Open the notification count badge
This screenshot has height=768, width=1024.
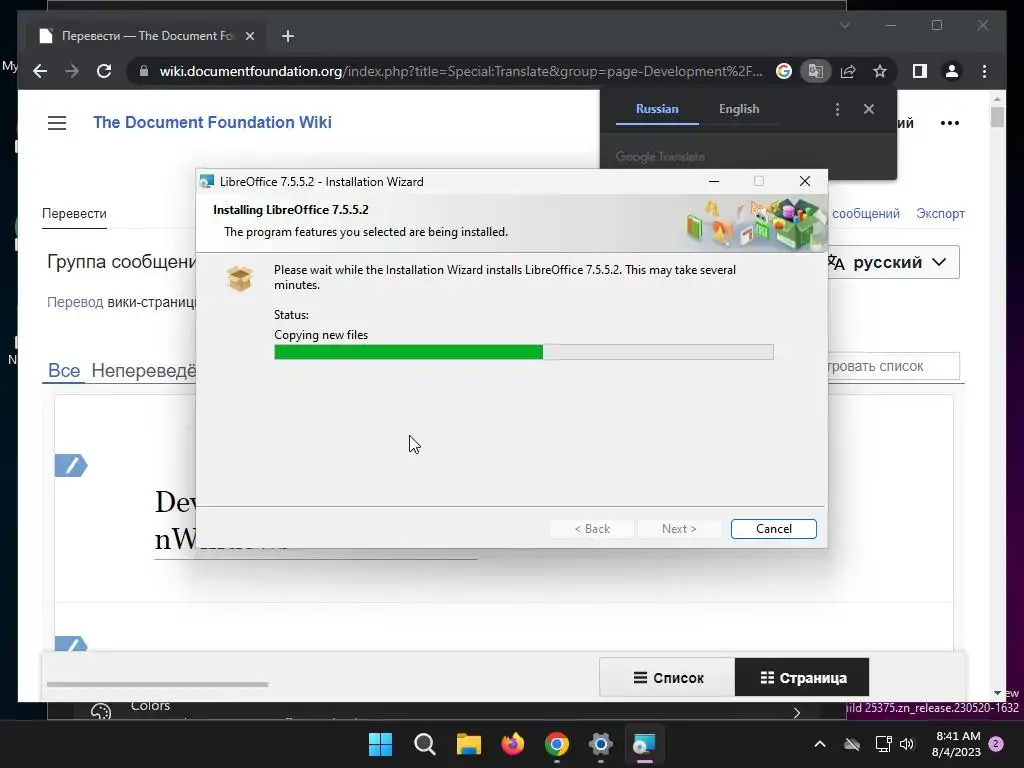[x=996, y=744]
